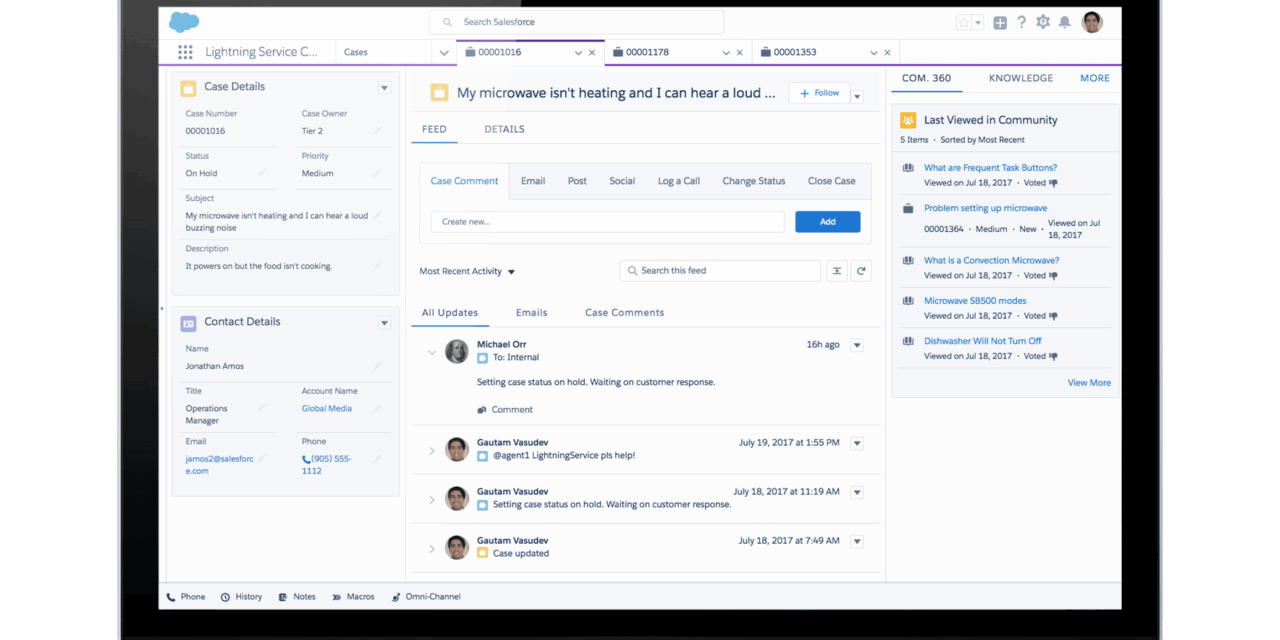Click the Search this feed field
The width and height of the screenshot is (1280, 640).
coord(720,270)
